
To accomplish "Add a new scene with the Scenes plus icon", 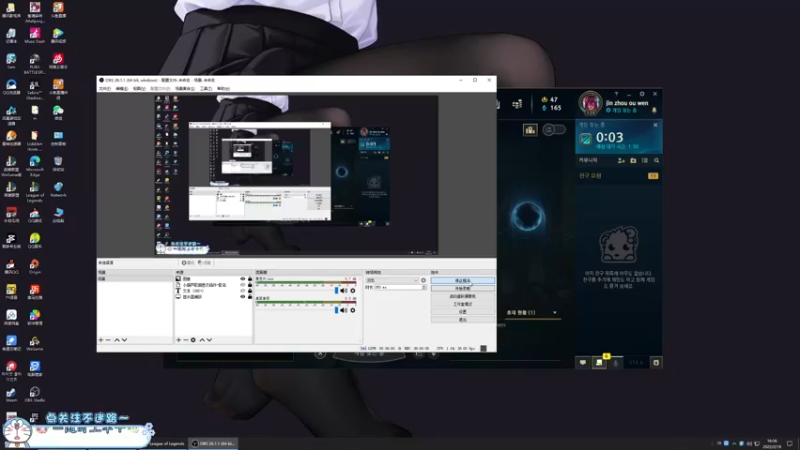I will [101, 340].
